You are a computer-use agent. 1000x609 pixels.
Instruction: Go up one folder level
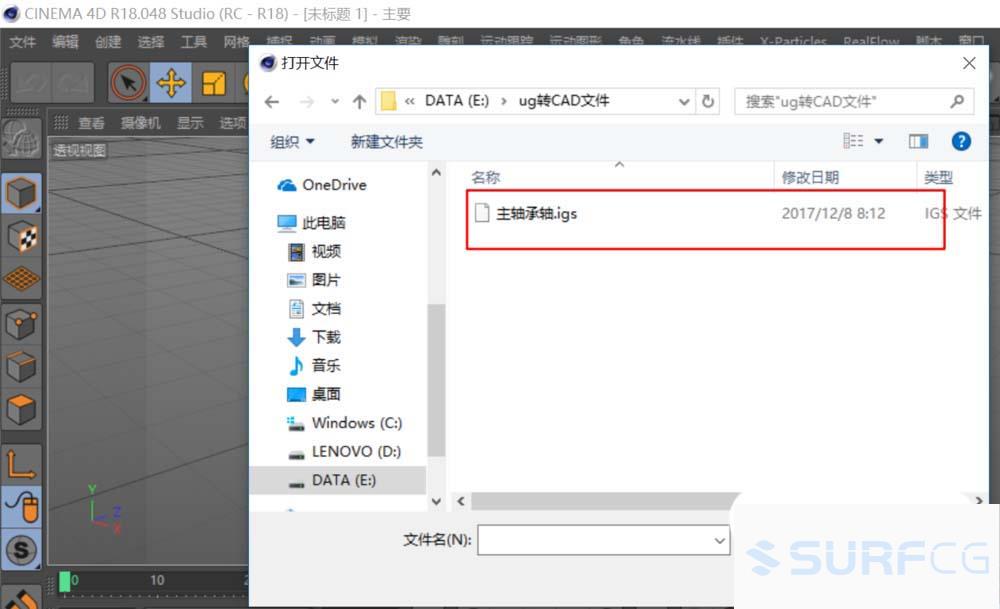tap(359, 101)
